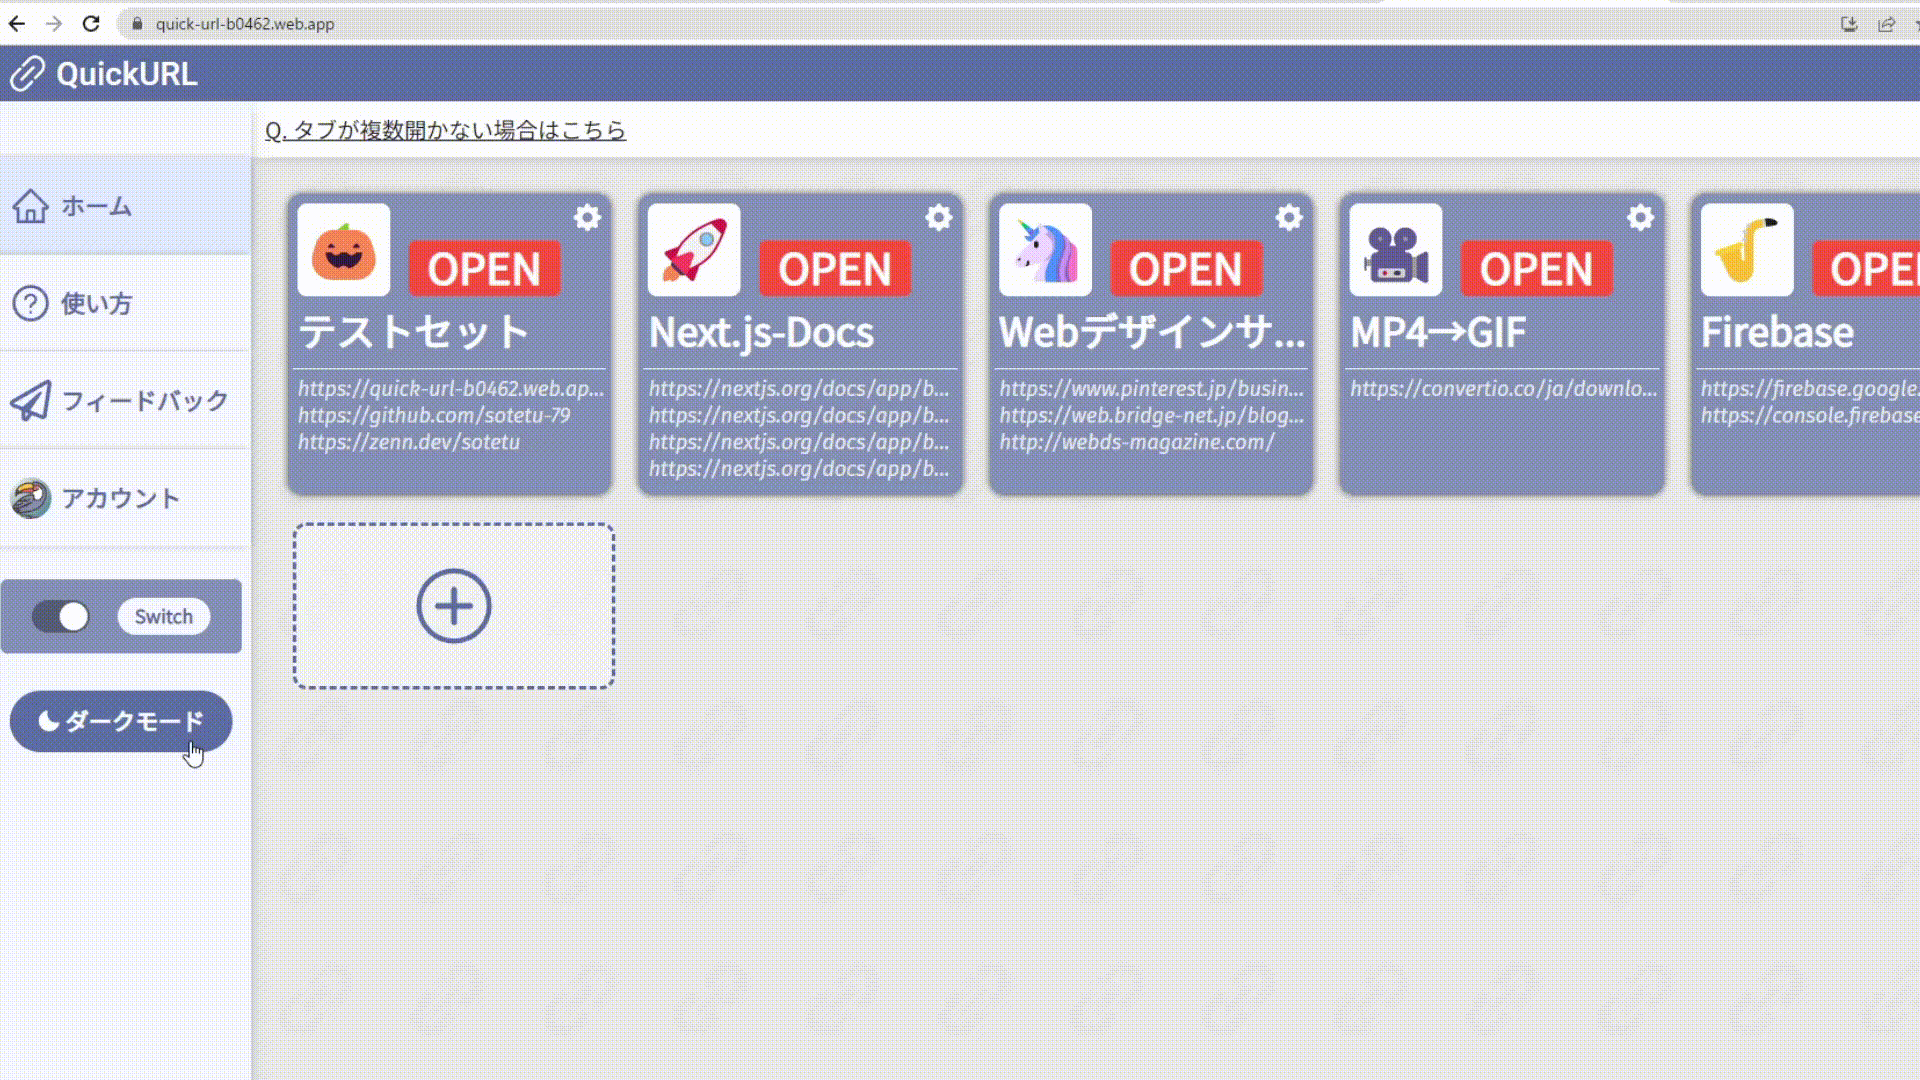Click the install app icon in address bar

pyautogui.click(x=1849, y=24)
